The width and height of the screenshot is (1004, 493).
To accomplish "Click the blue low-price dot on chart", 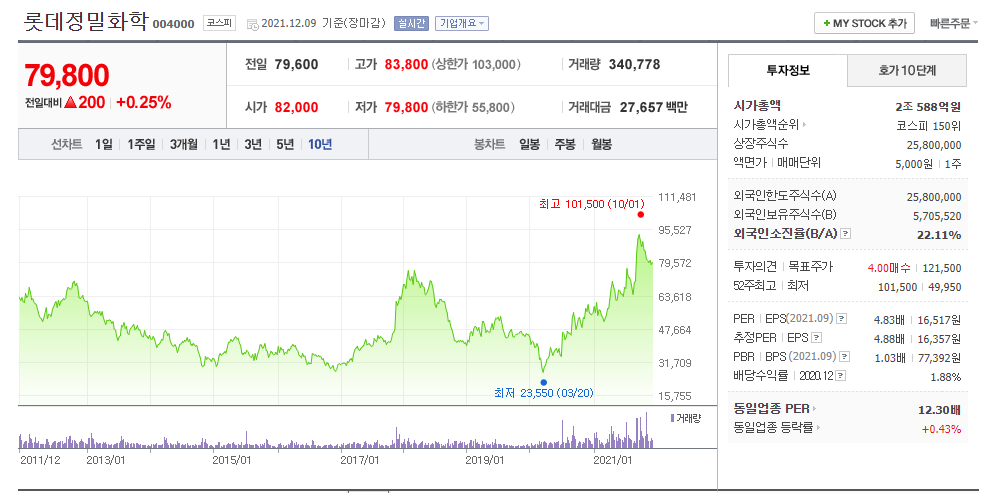I will (544, 382).
